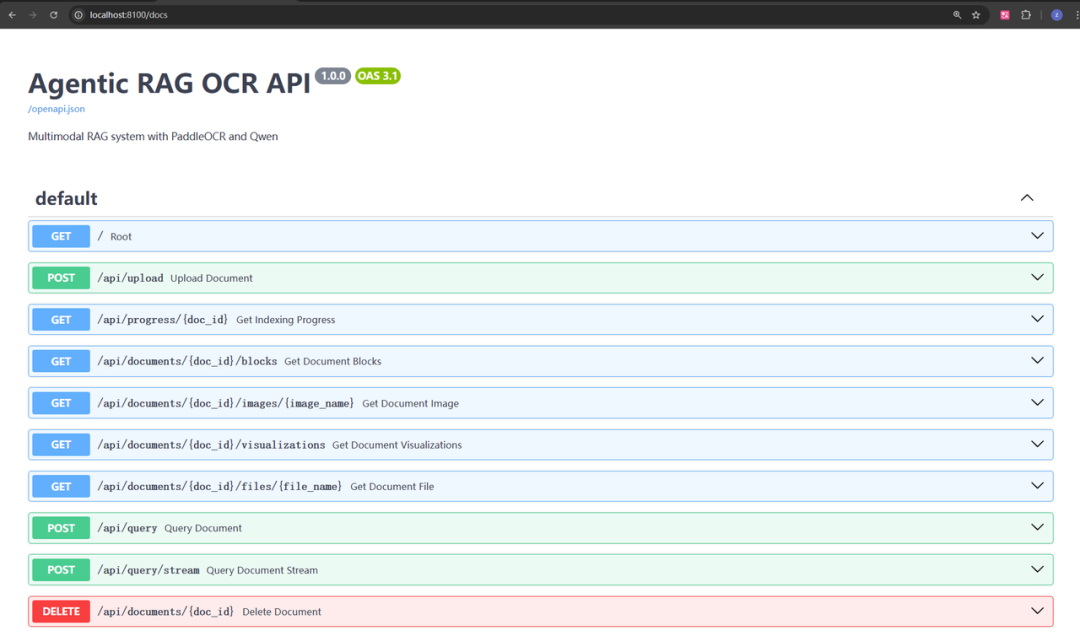Expand the Get Document Image chevron
The image size is (1080, 636).
1037,402
